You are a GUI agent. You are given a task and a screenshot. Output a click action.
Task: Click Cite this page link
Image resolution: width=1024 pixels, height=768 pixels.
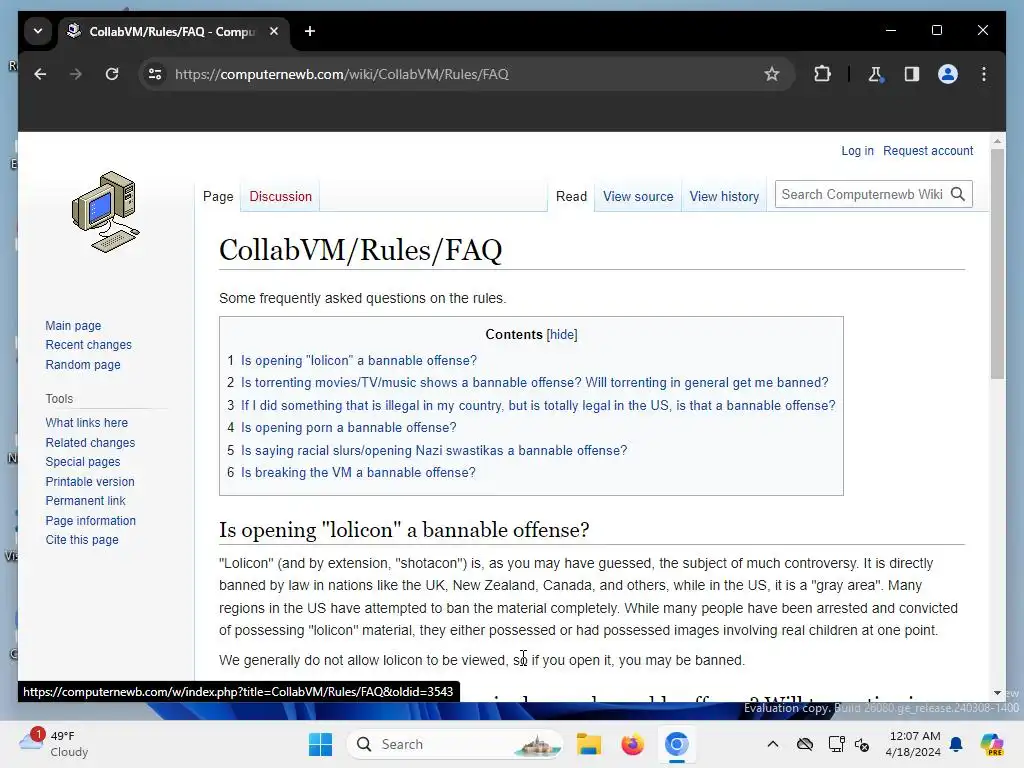(82, 540)
